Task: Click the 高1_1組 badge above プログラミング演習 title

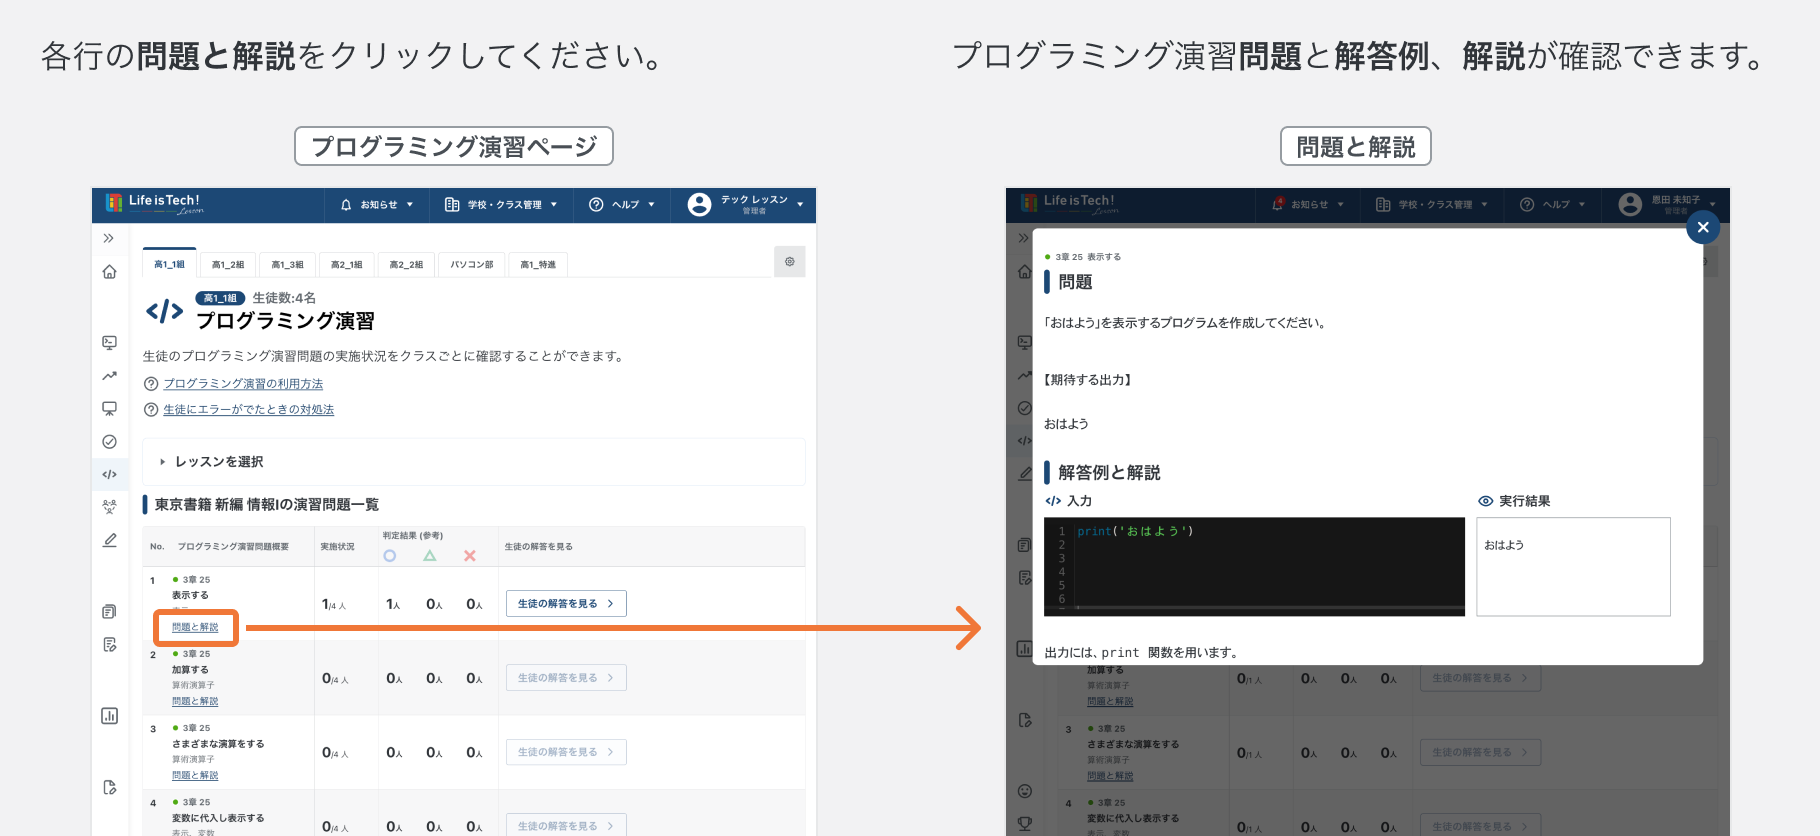Action: click(x=220, y=298)
